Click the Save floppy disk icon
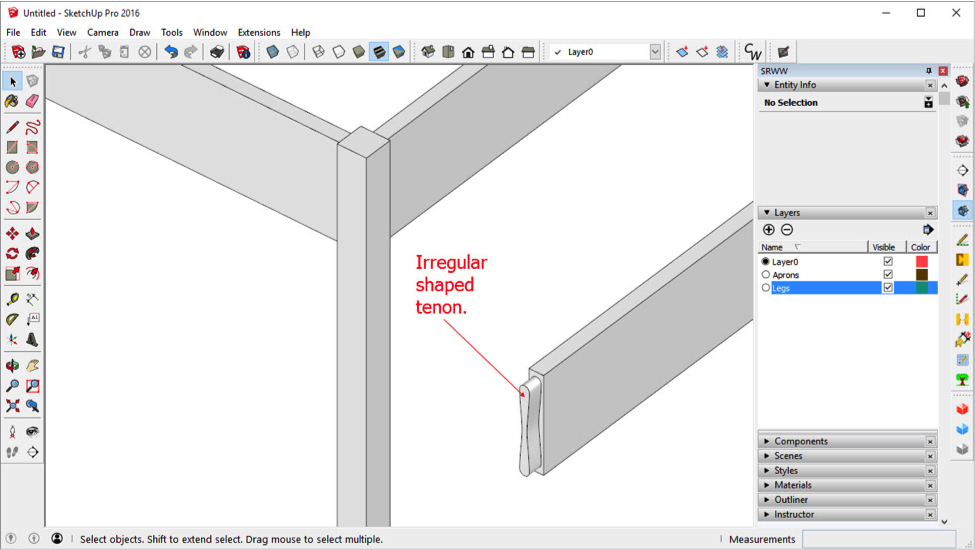The width and height of the screenshot is (975, 550). [x=58, y=52]
